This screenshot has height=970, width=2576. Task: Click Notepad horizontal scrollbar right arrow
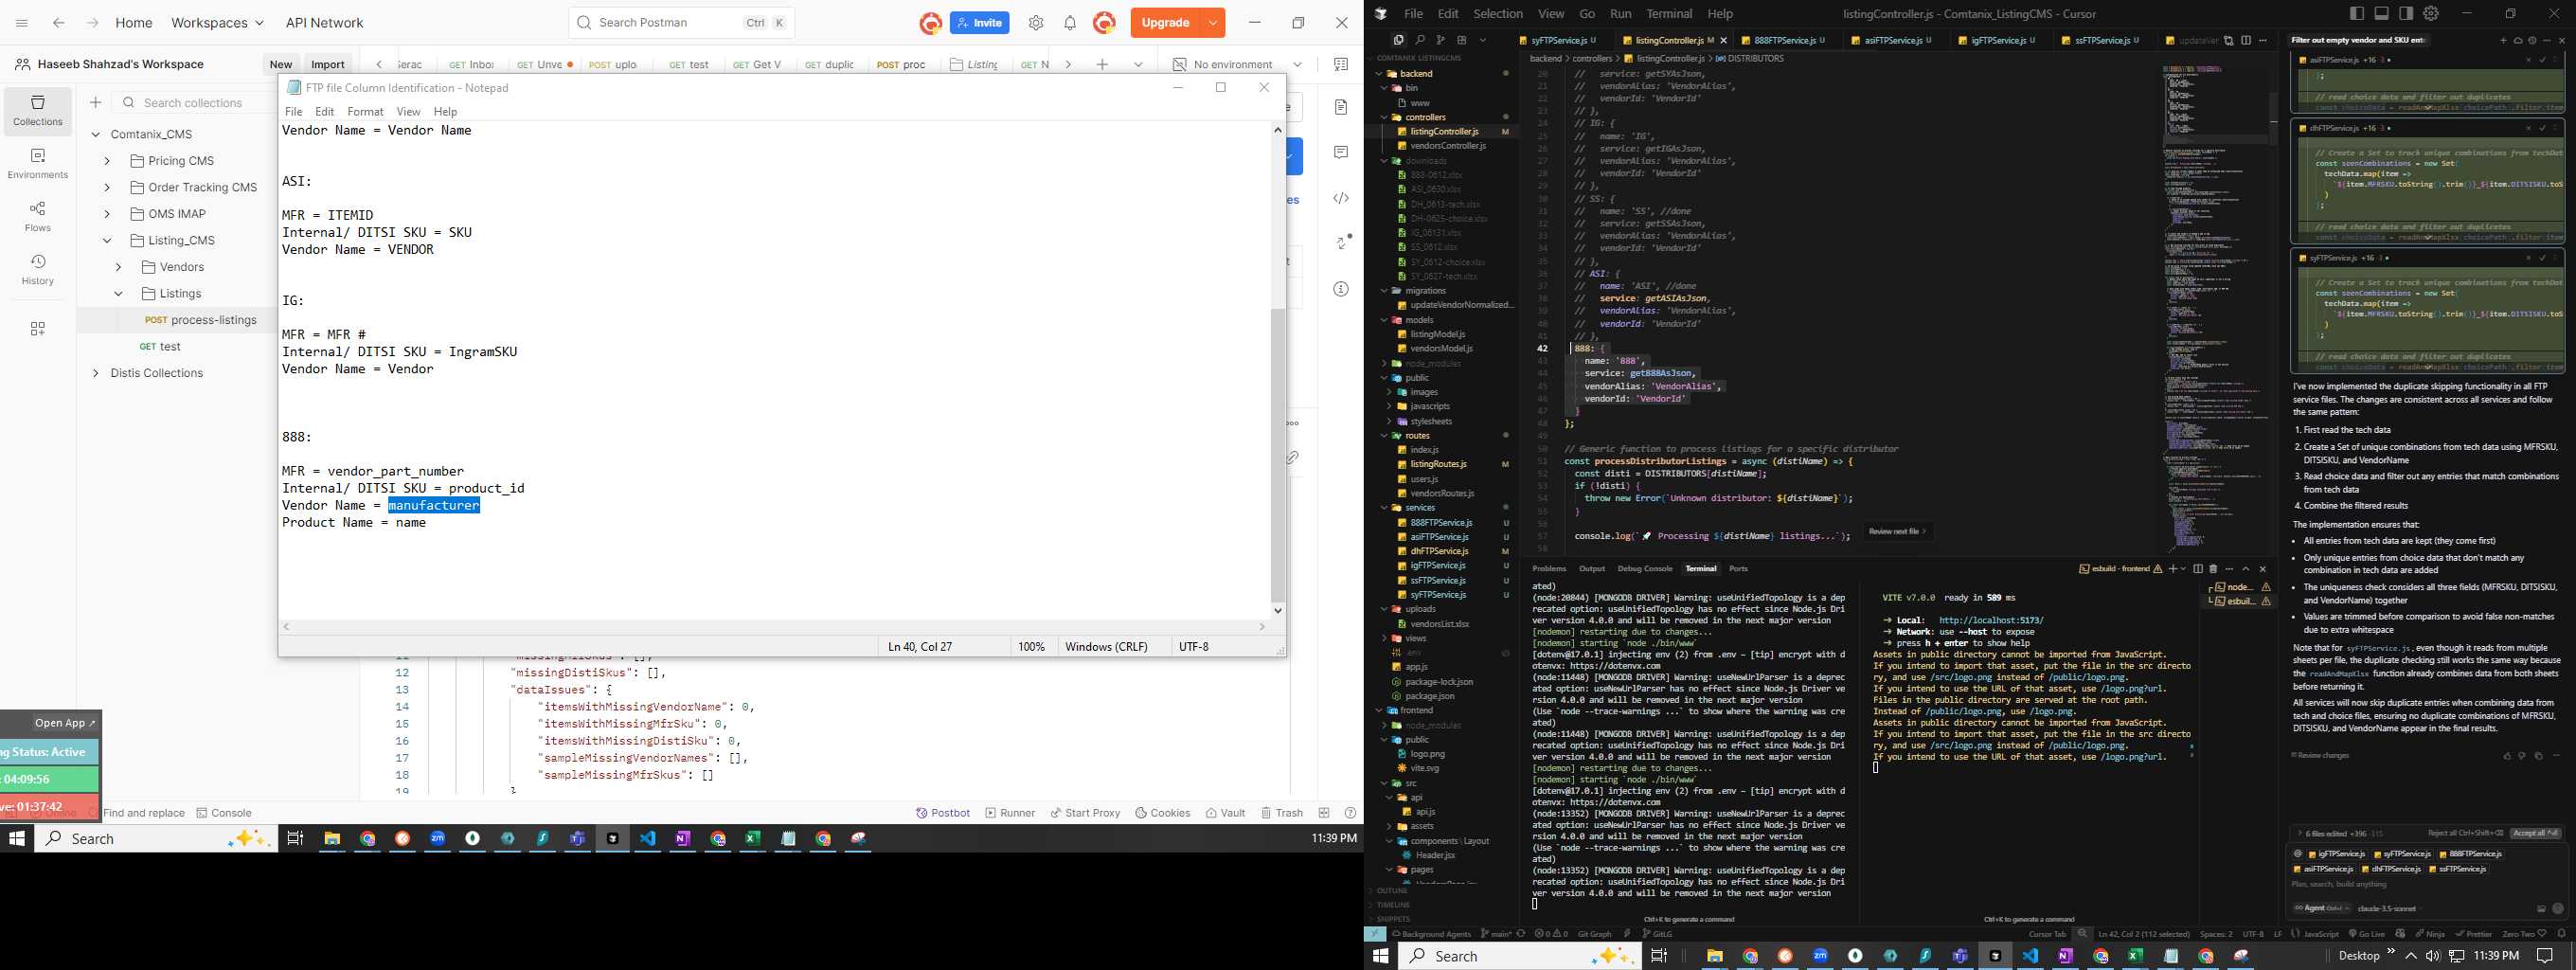[1263, 627]
